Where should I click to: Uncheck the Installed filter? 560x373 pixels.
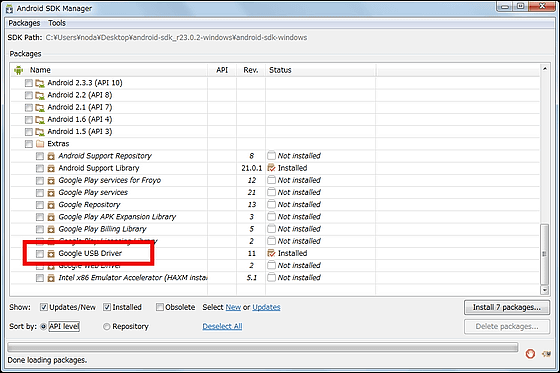(x=107, y=307)
